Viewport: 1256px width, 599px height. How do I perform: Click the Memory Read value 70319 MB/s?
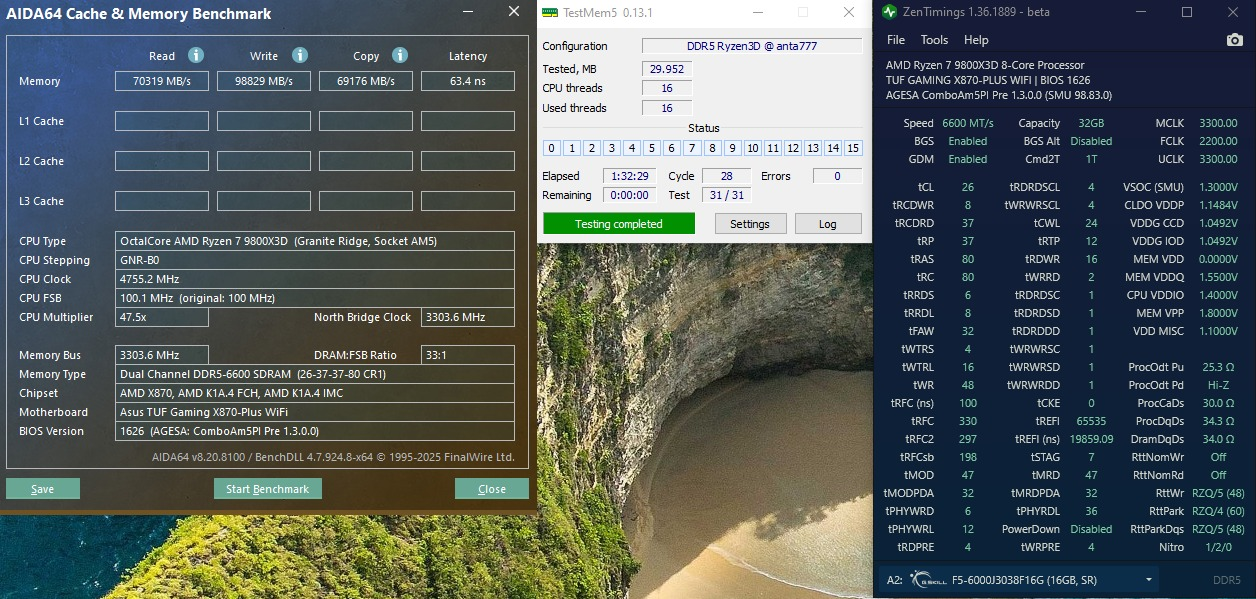(162, 81)
